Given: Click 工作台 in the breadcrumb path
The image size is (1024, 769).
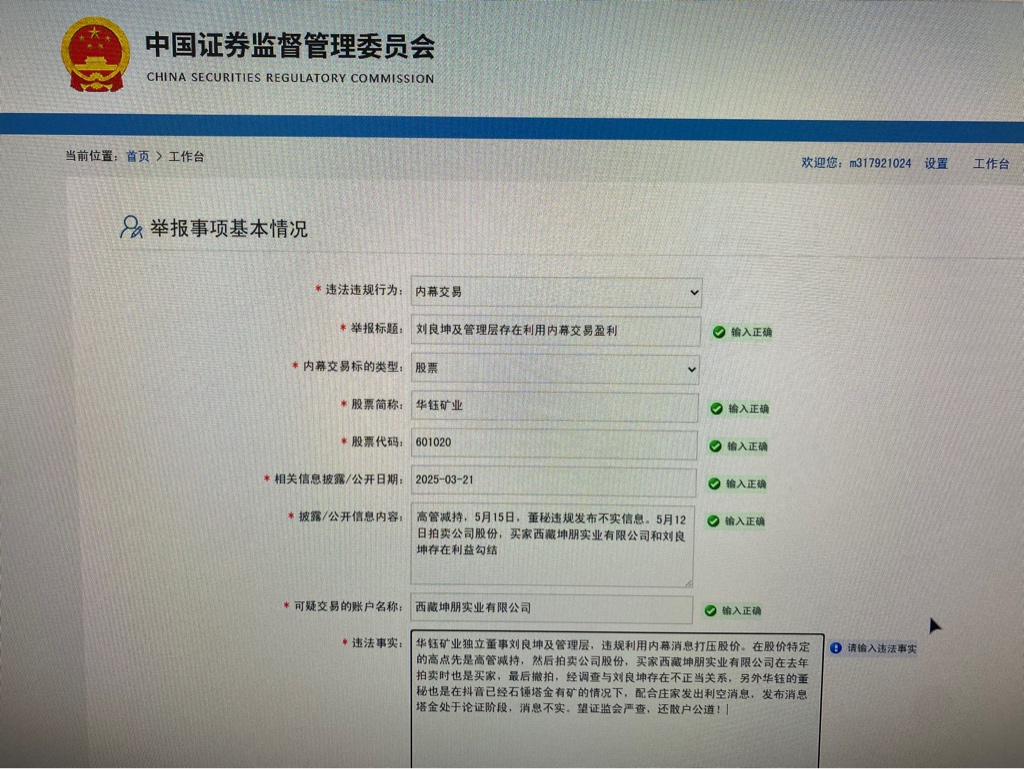Looking at the screenshot, I should pos(187,157).
